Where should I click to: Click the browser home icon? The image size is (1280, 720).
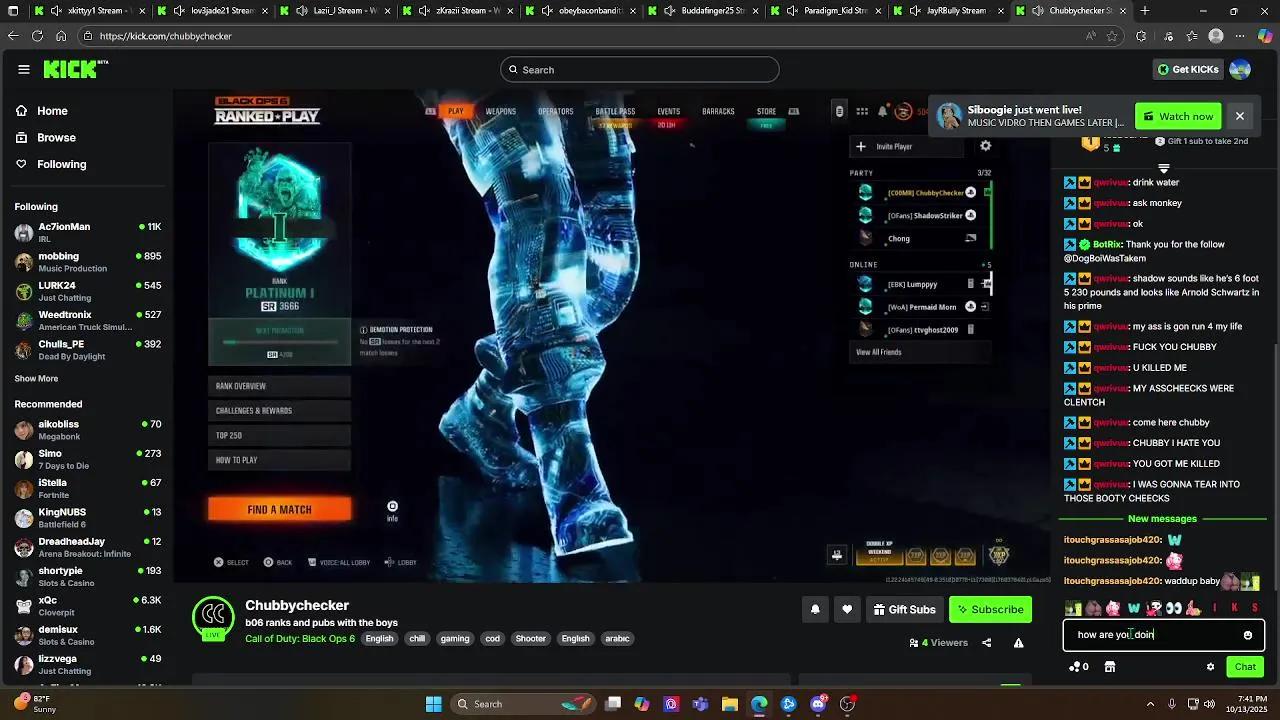pos(61,36)
